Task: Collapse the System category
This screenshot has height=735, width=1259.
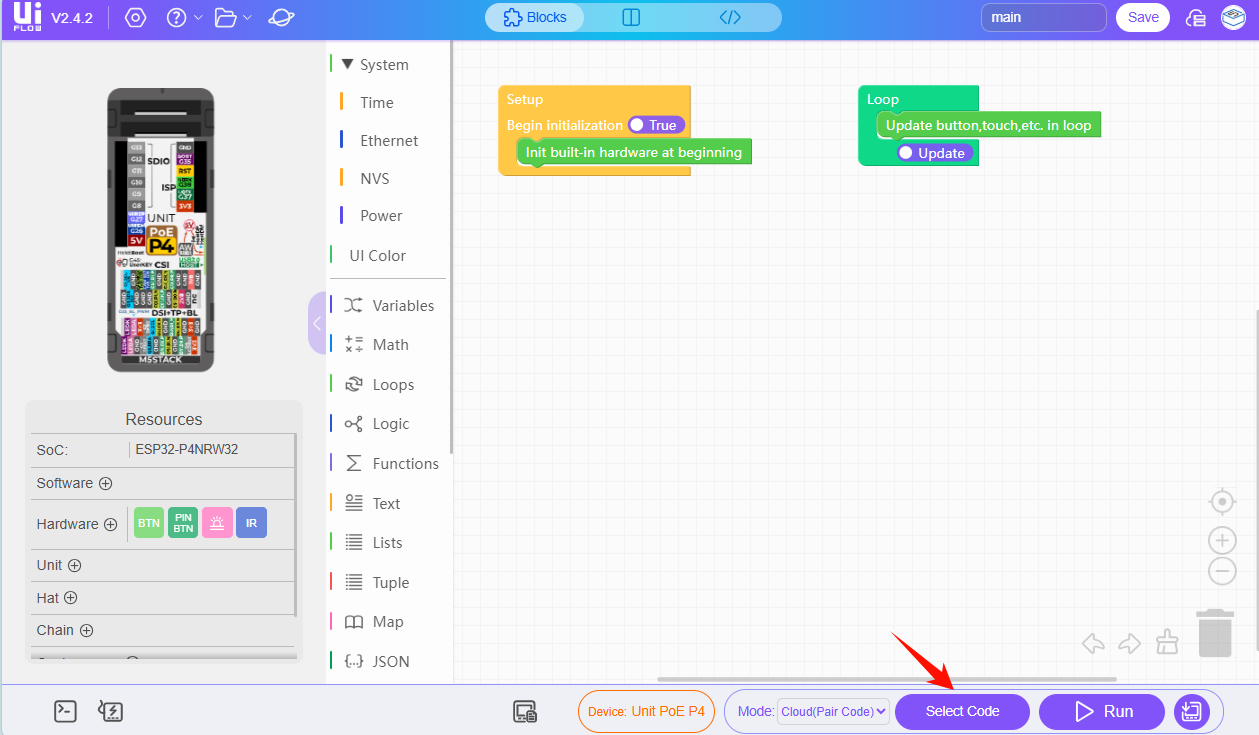Action: pyautogui.click(x=348, y=64)
